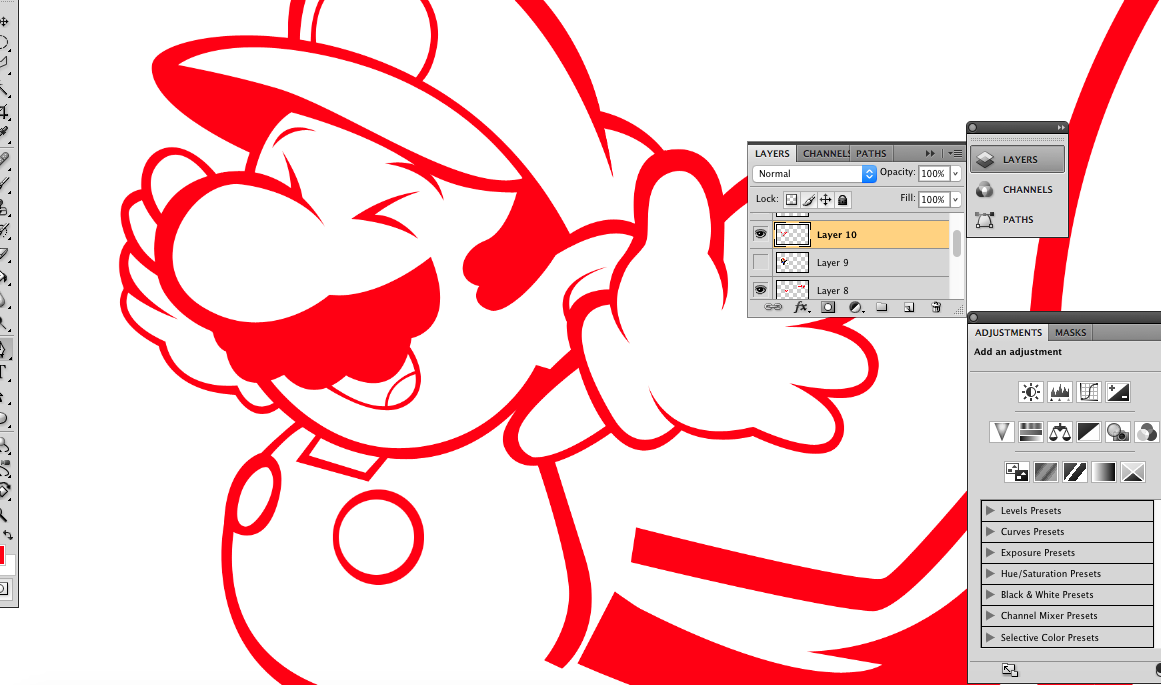Add a layer mask
The image size is (1161, 685).
pos(828,307)
